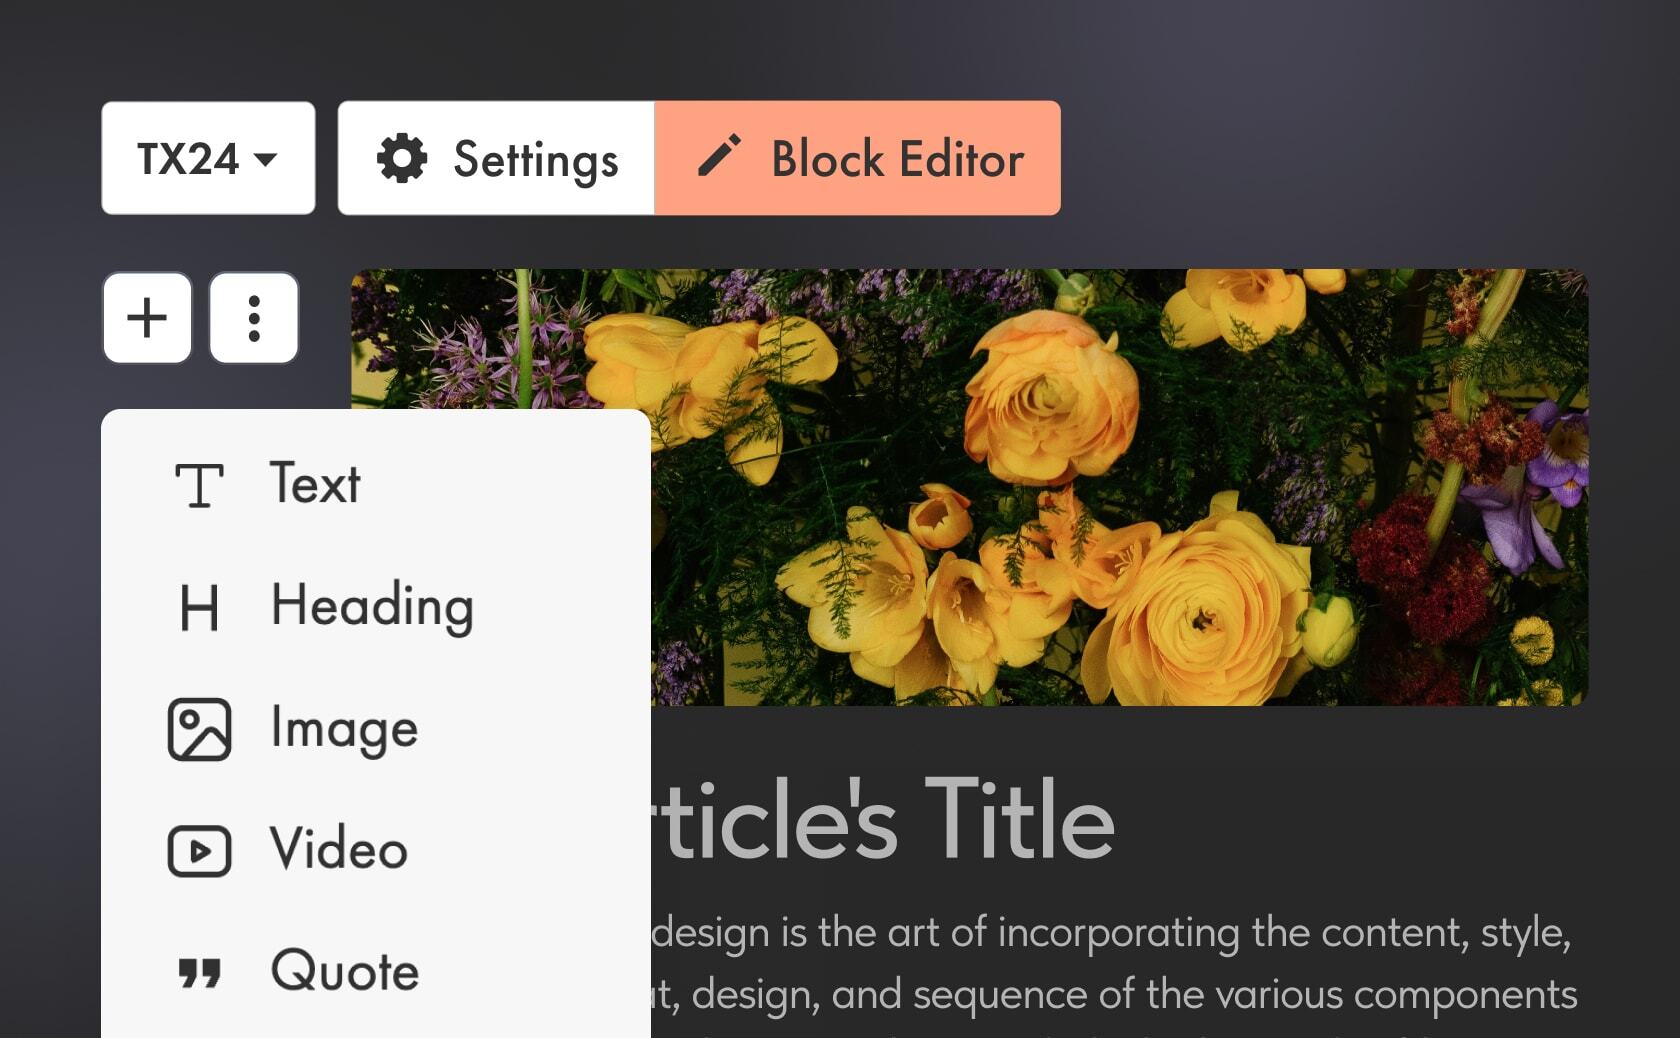Click the pencil icon in Block Editor
1680x1038 pixels.
pyautogui.click(x=719, y=157)
